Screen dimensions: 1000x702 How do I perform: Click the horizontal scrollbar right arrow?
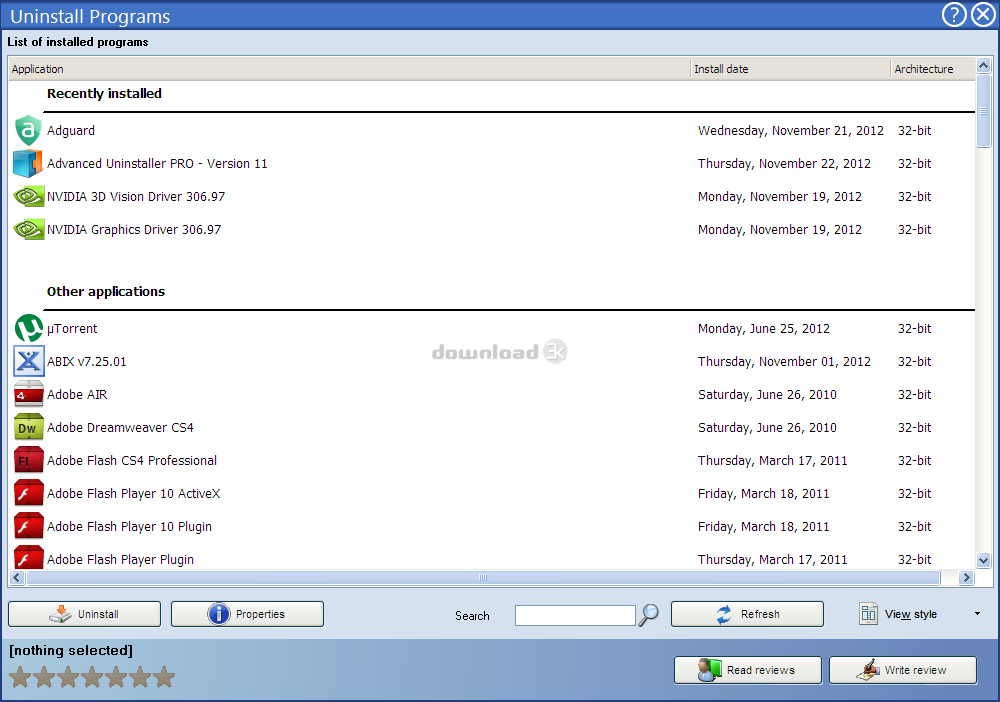pyautogui.click(x=966, y=578)
